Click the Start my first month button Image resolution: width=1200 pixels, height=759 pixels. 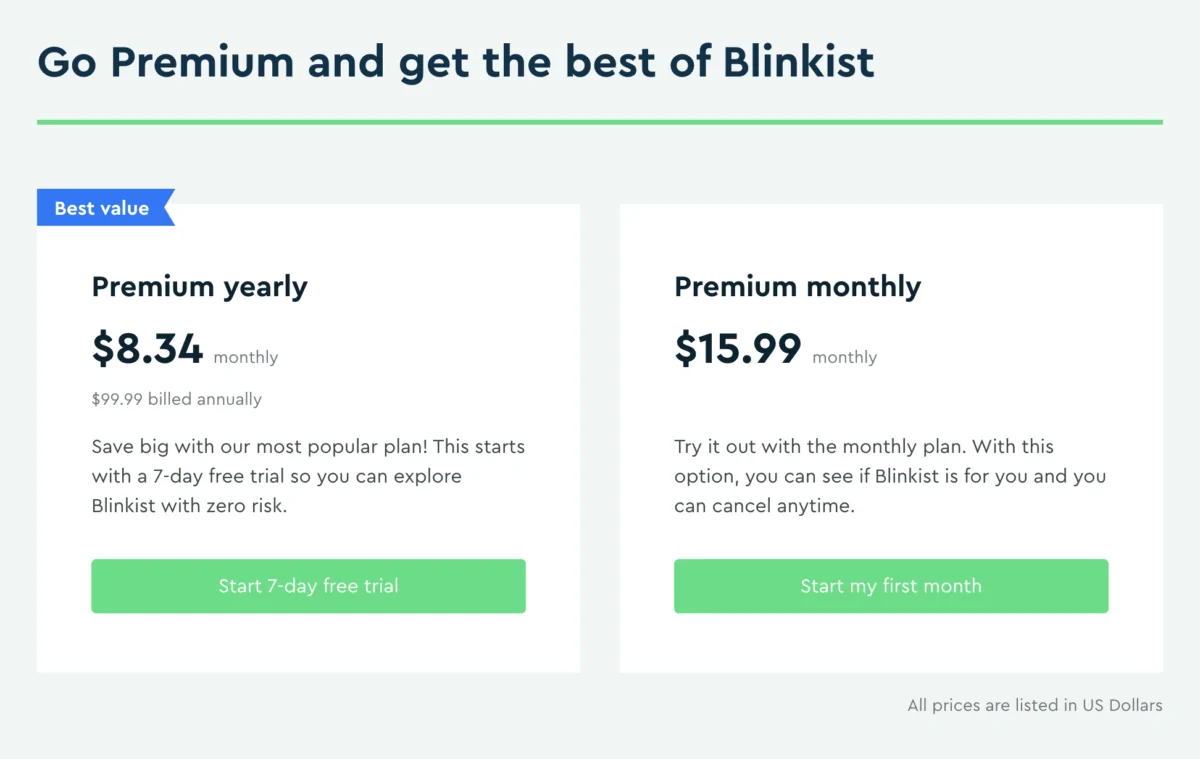click(891, 586)
